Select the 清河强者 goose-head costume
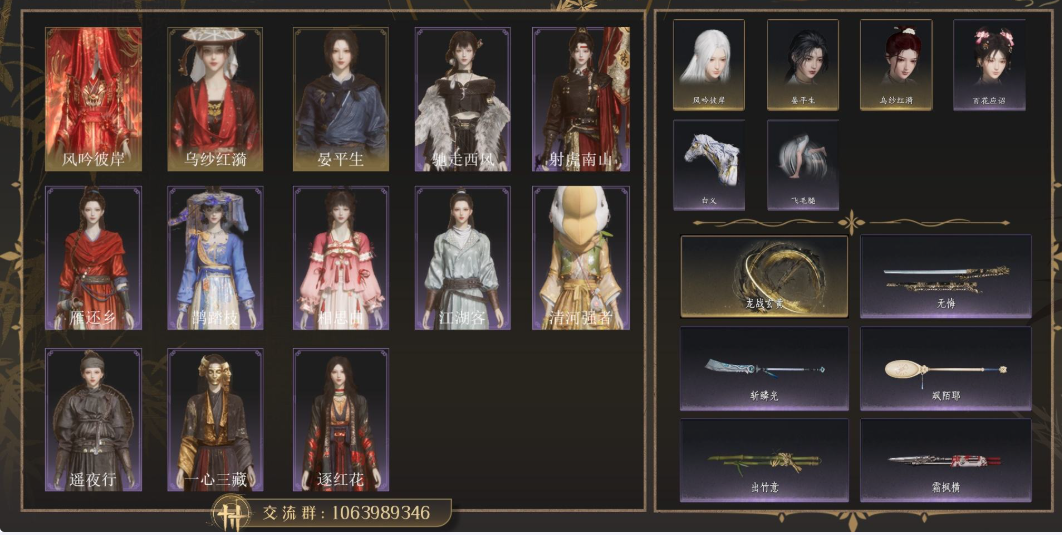 (581, 258)
